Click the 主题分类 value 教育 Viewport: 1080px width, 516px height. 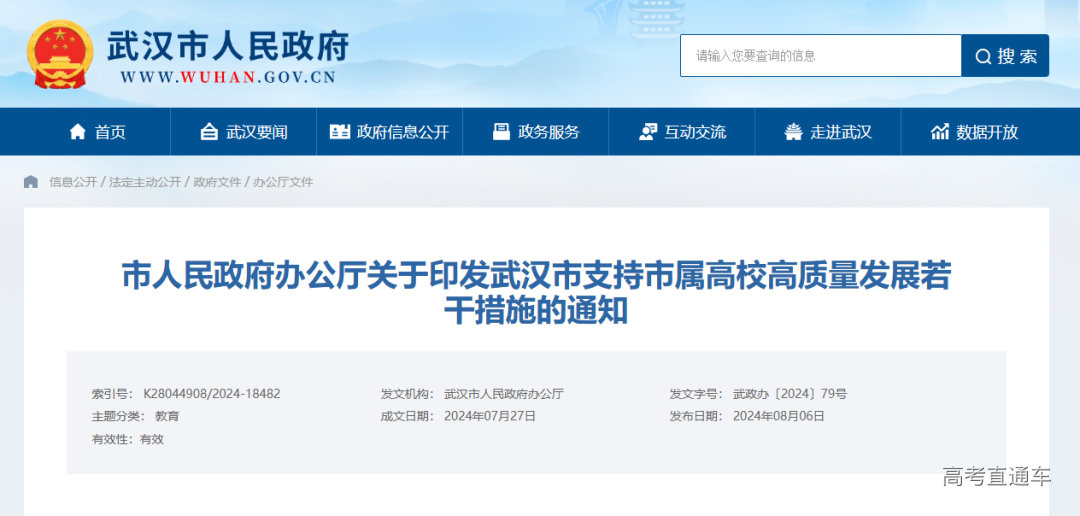(167, 416)
